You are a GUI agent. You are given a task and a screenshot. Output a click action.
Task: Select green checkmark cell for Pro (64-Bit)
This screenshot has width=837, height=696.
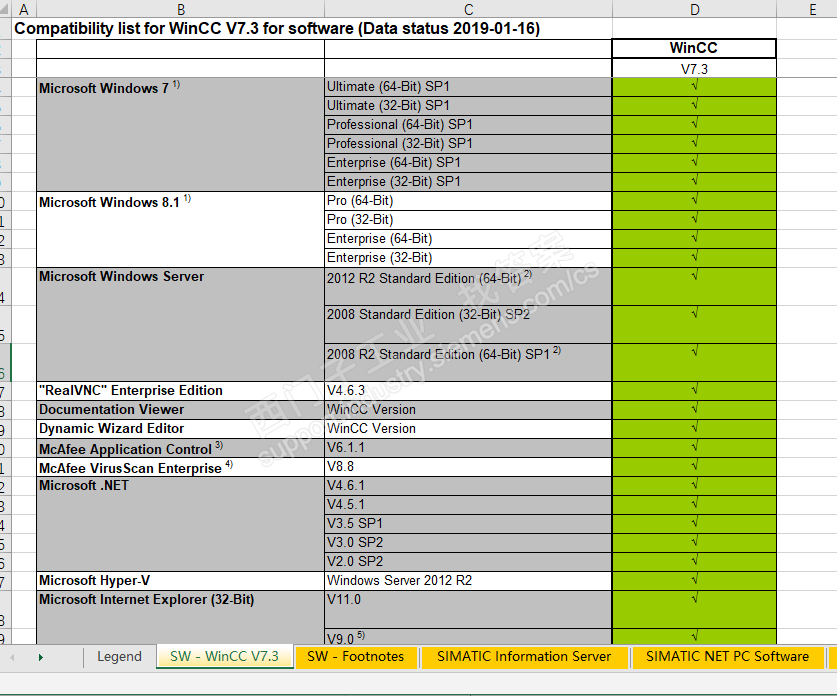694,201
